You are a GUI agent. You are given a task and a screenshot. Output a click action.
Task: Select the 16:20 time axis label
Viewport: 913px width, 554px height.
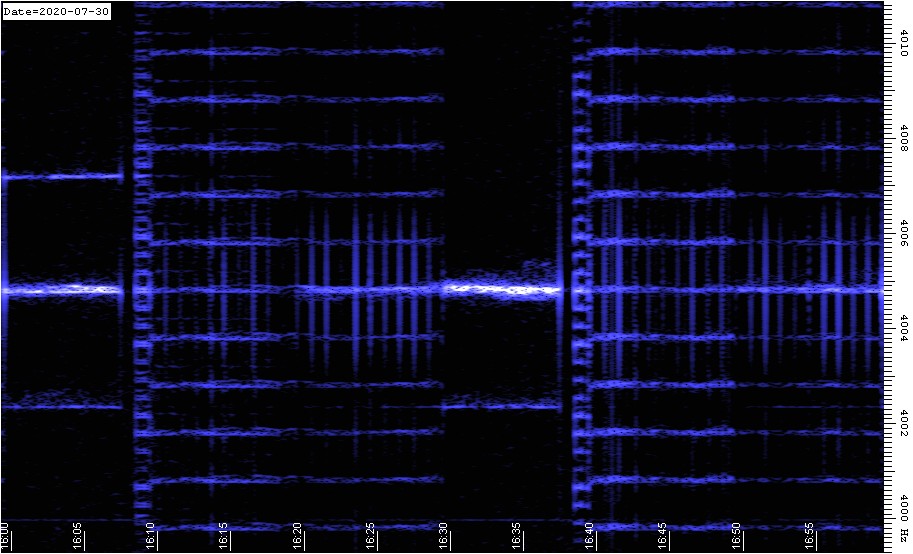coord(298,536)
